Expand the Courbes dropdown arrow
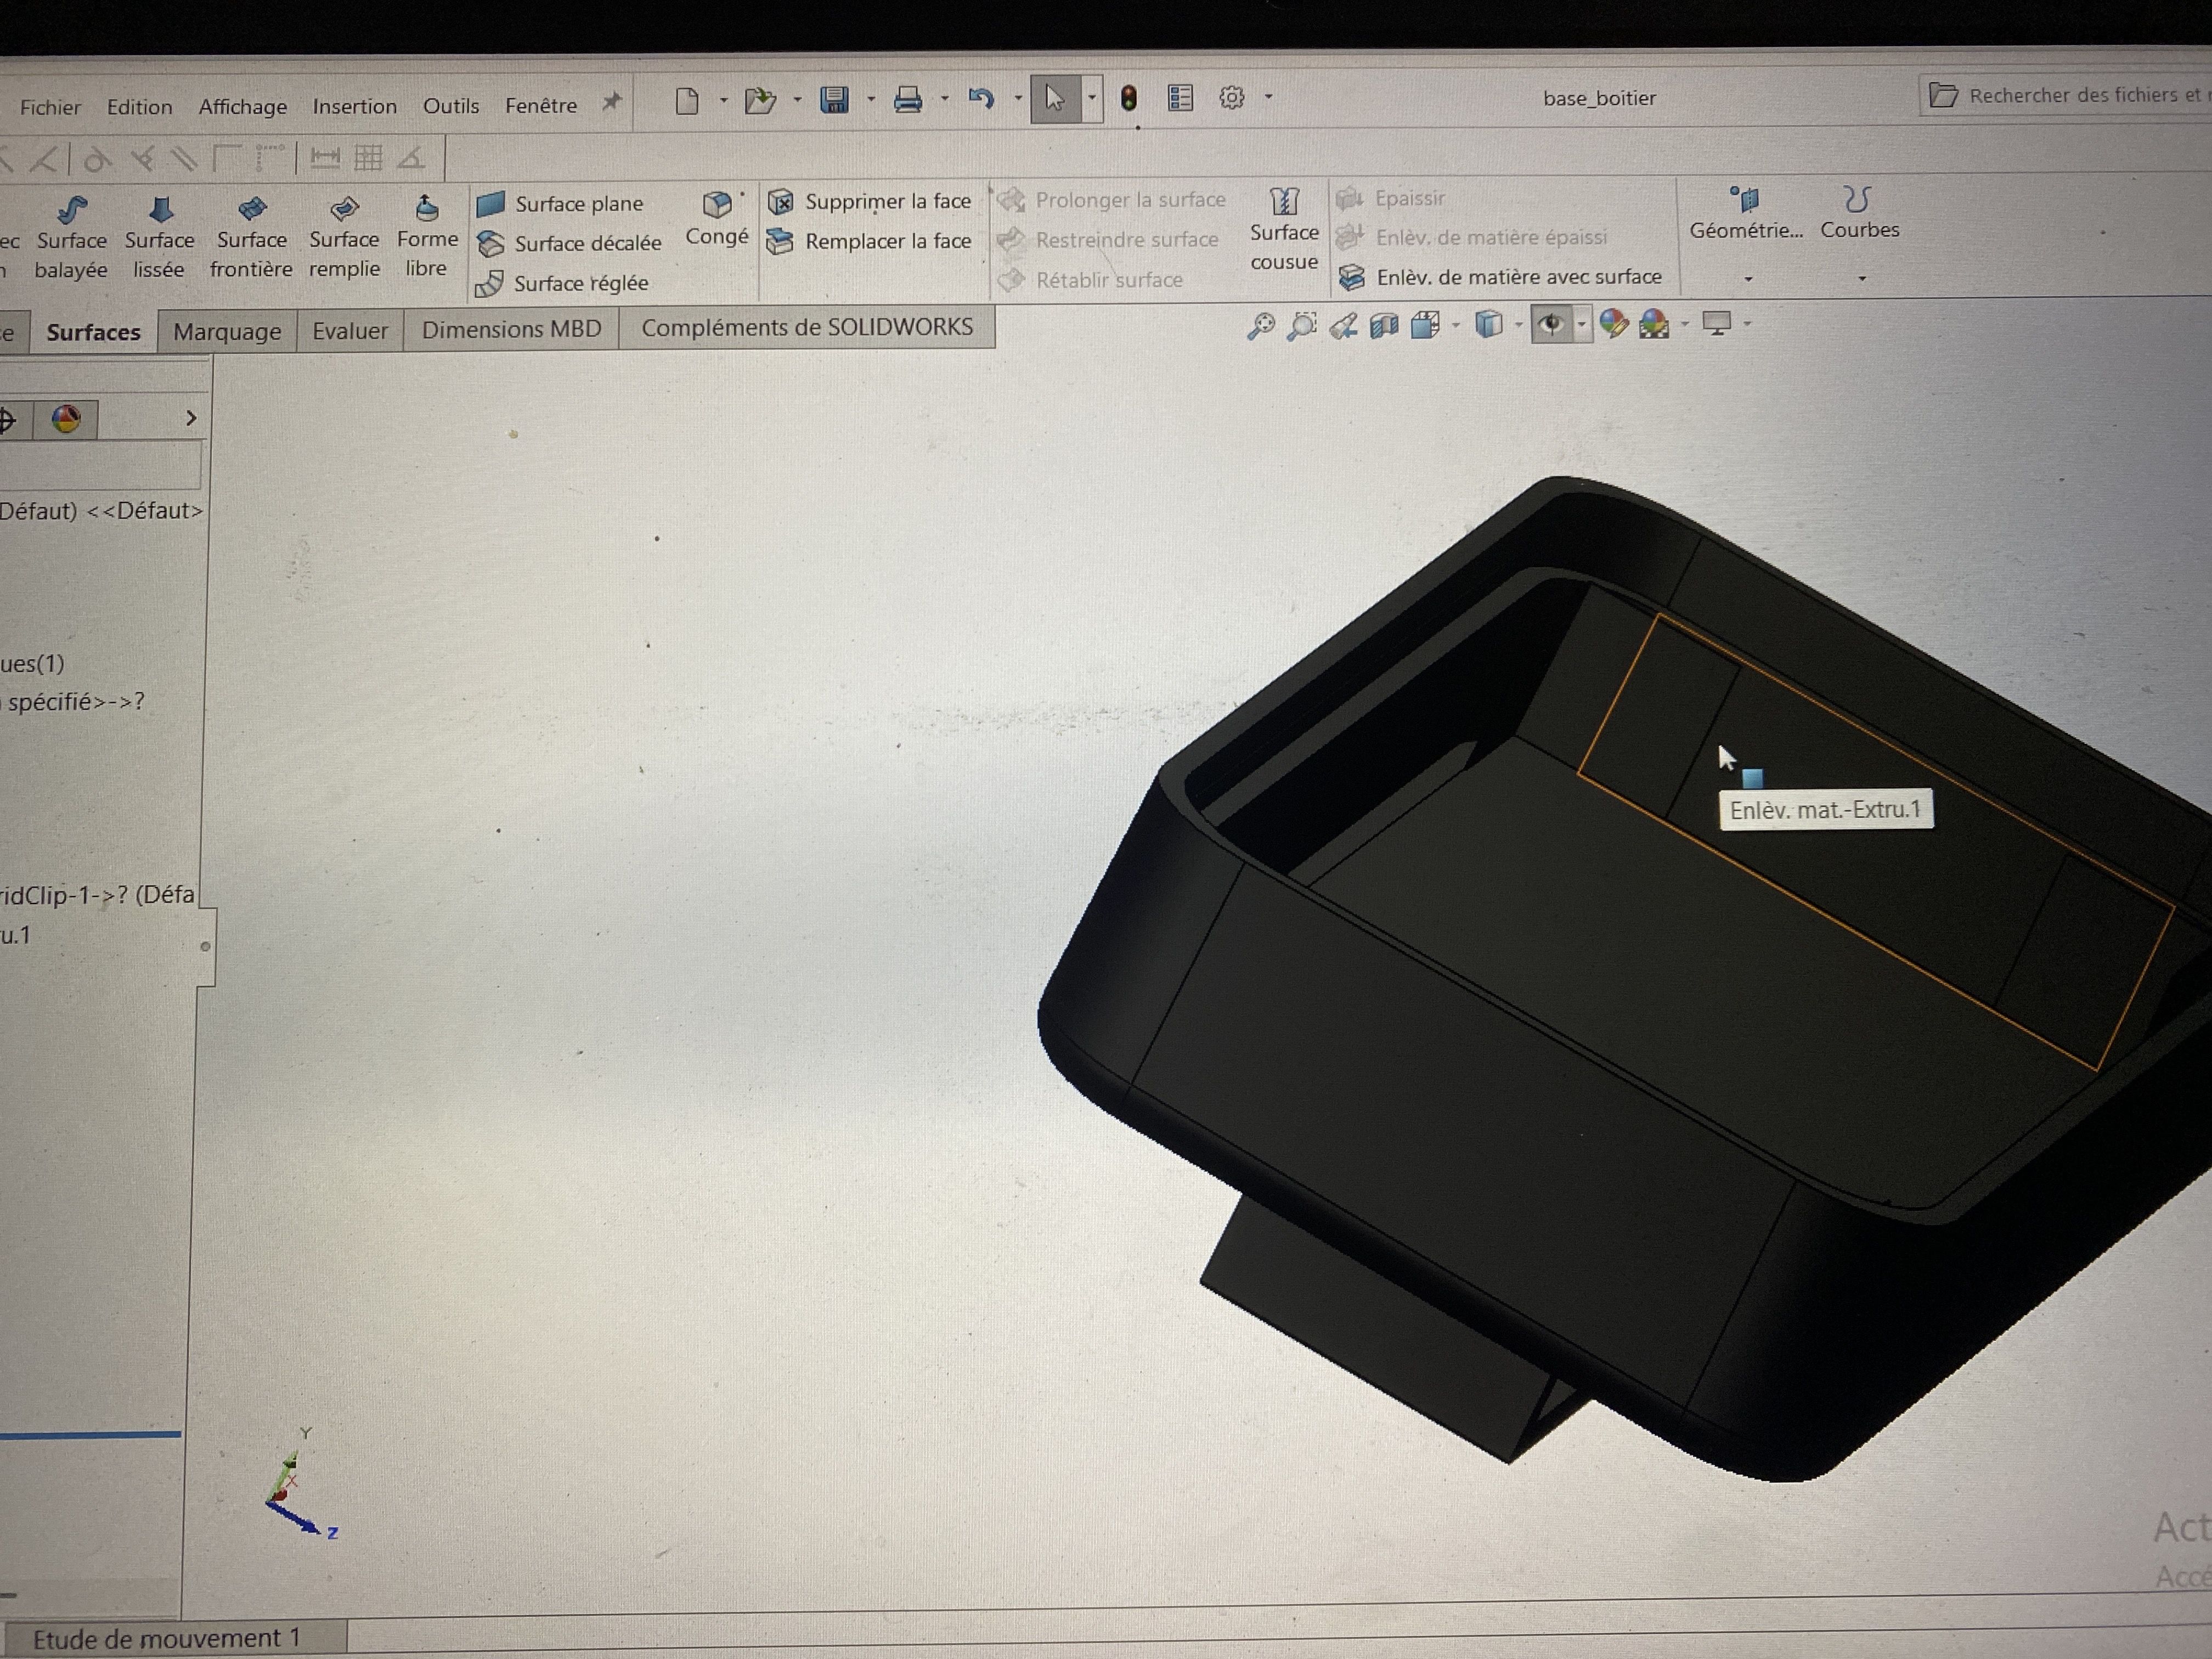Image resolution: width=2212 pixels, height=1659 pixels. pyautogui.click(x=1862, y=278)
